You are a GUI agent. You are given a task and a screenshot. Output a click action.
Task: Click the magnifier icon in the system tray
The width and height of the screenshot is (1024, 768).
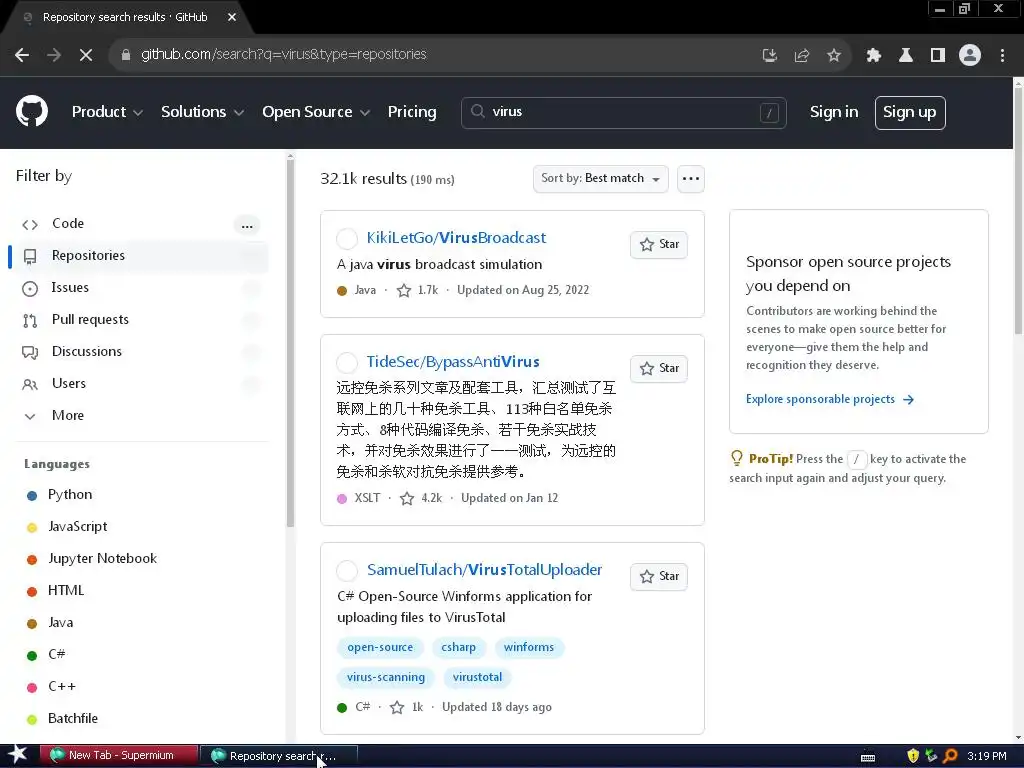tap(950, 756)
